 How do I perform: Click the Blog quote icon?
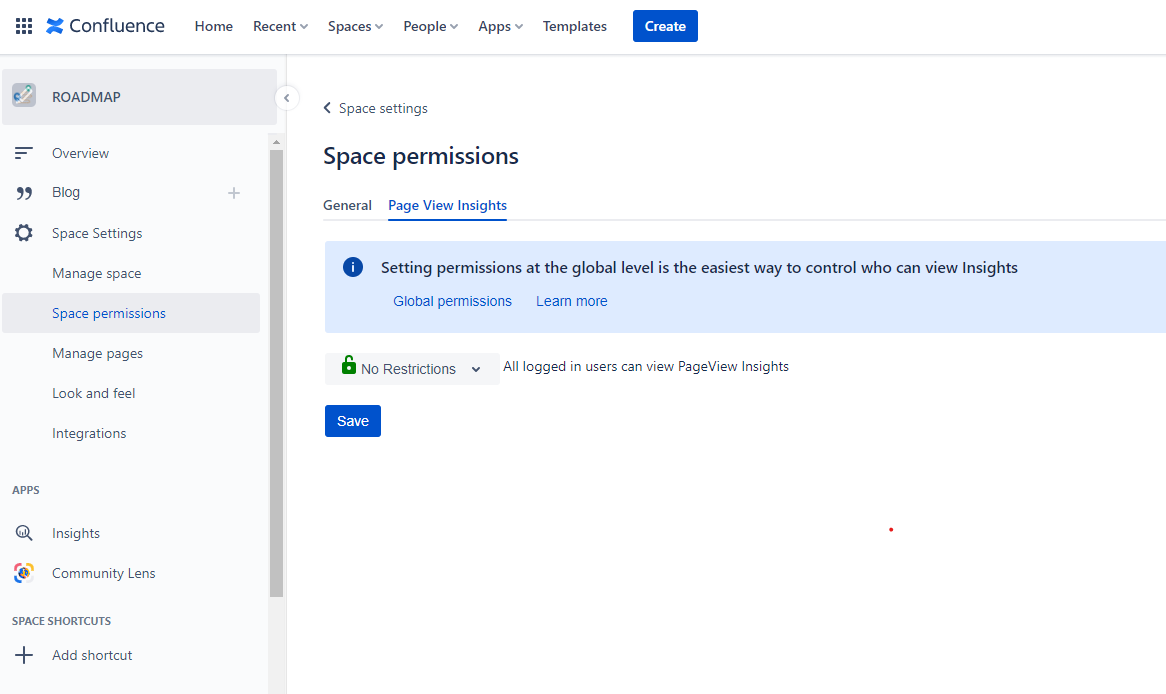25,192
